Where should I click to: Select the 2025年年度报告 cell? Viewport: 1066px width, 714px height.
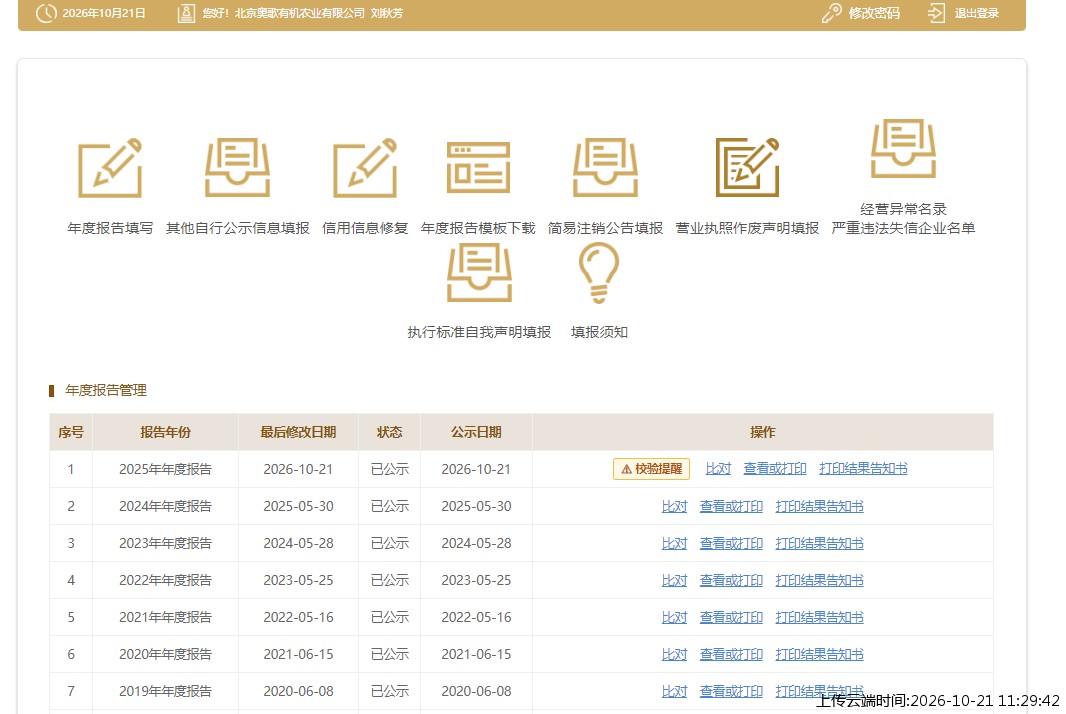pos(165,469)
